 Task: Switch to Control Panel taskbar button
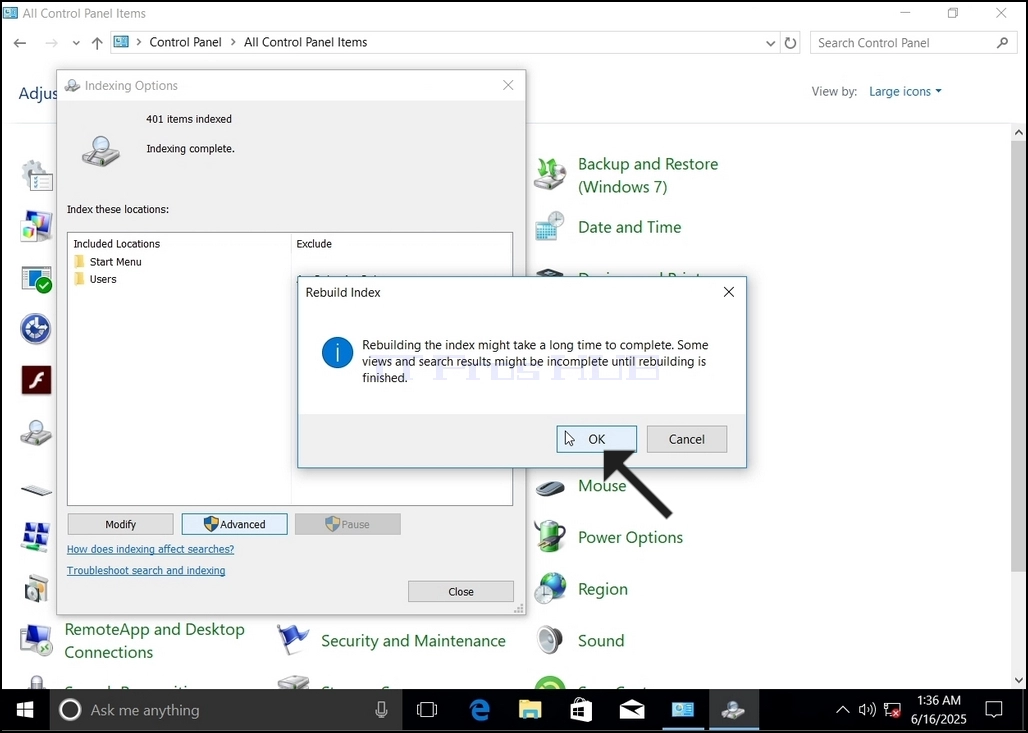(x=682, y=710)
